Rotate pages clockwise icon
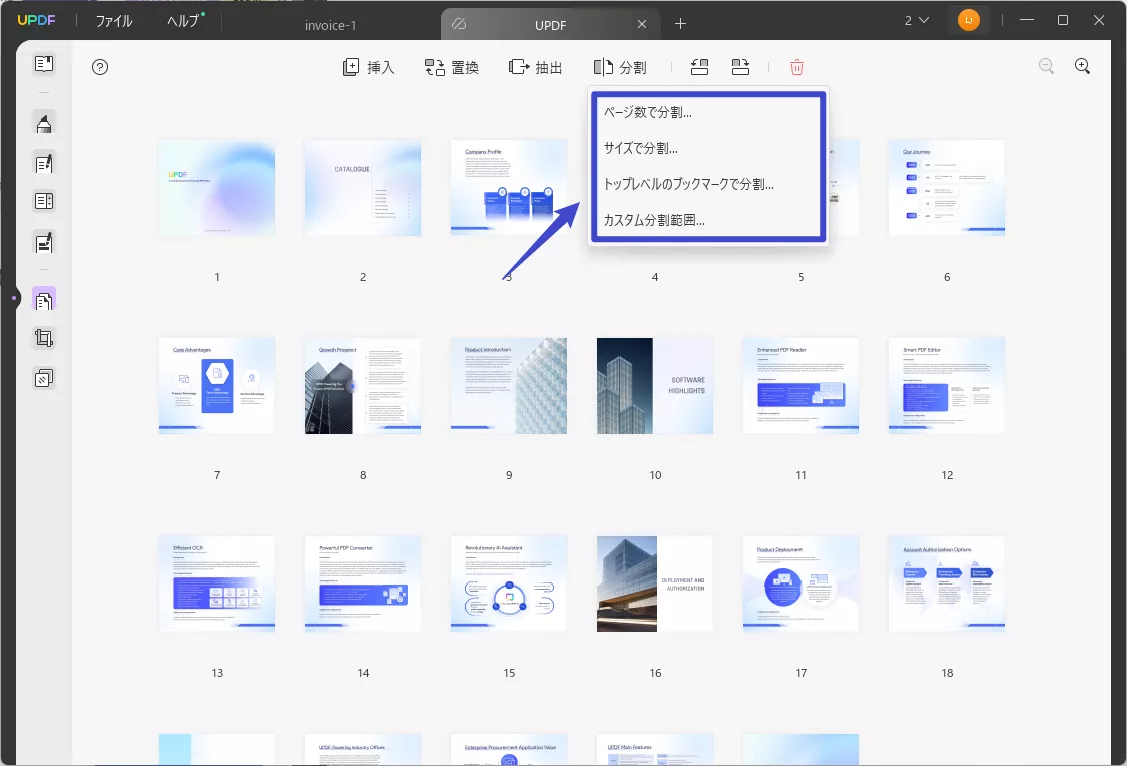Image resolution: width=1127 pixels, height=766 pixels. click(740, 68)
